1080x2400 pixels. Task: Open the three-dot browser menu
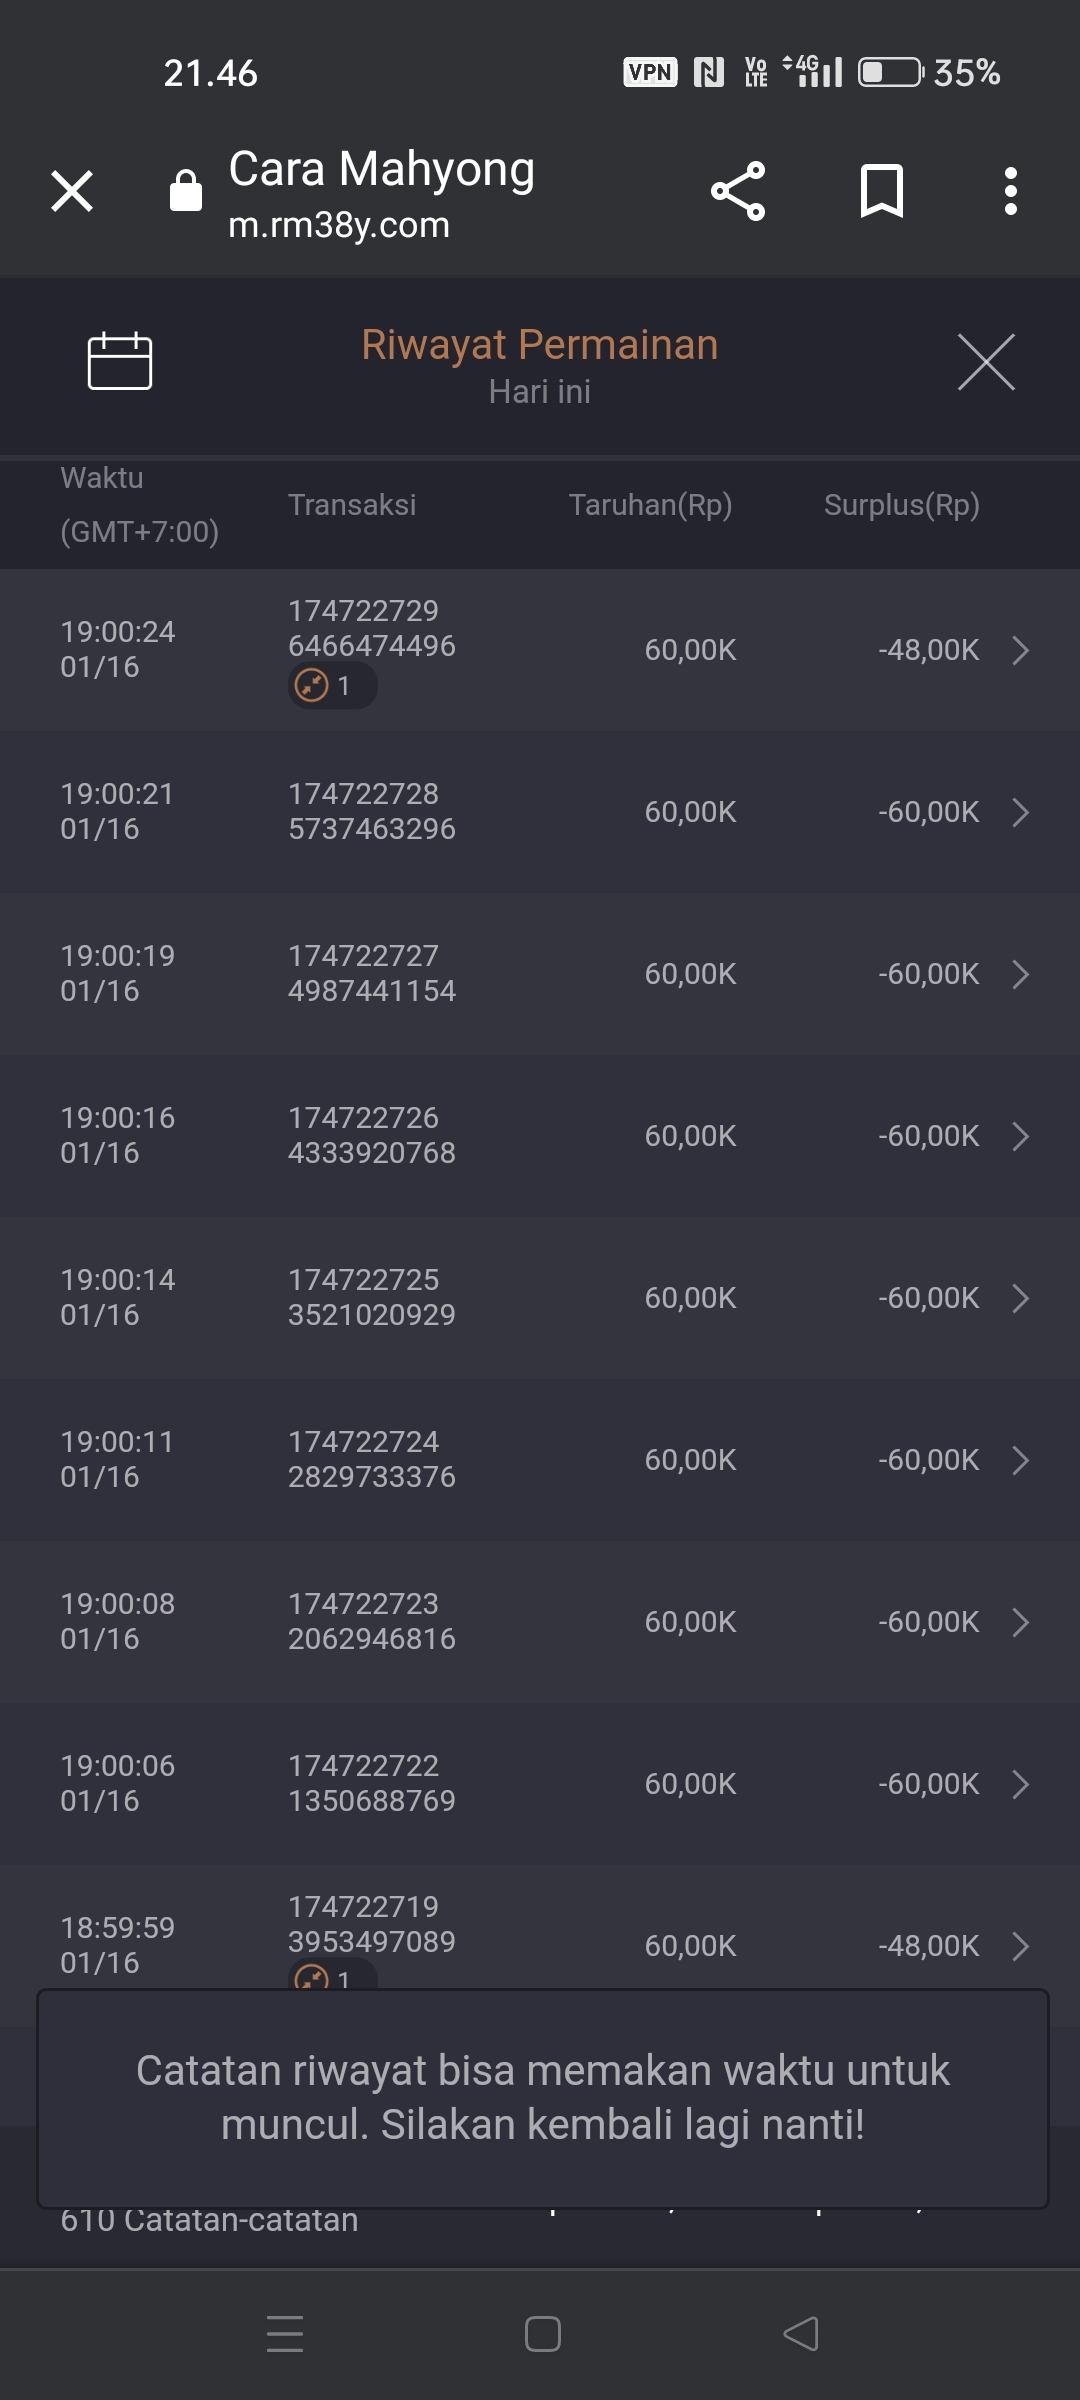tap(1011, 191)
